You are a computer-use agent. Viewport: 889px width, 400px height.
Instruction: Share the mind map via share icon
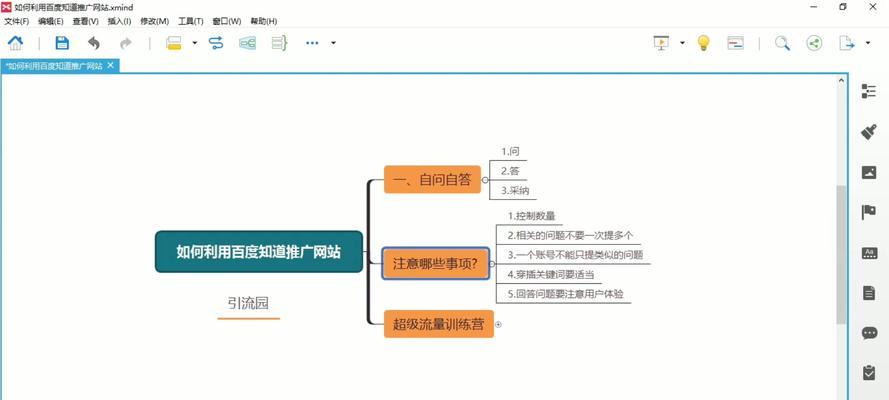coord(814,43)
